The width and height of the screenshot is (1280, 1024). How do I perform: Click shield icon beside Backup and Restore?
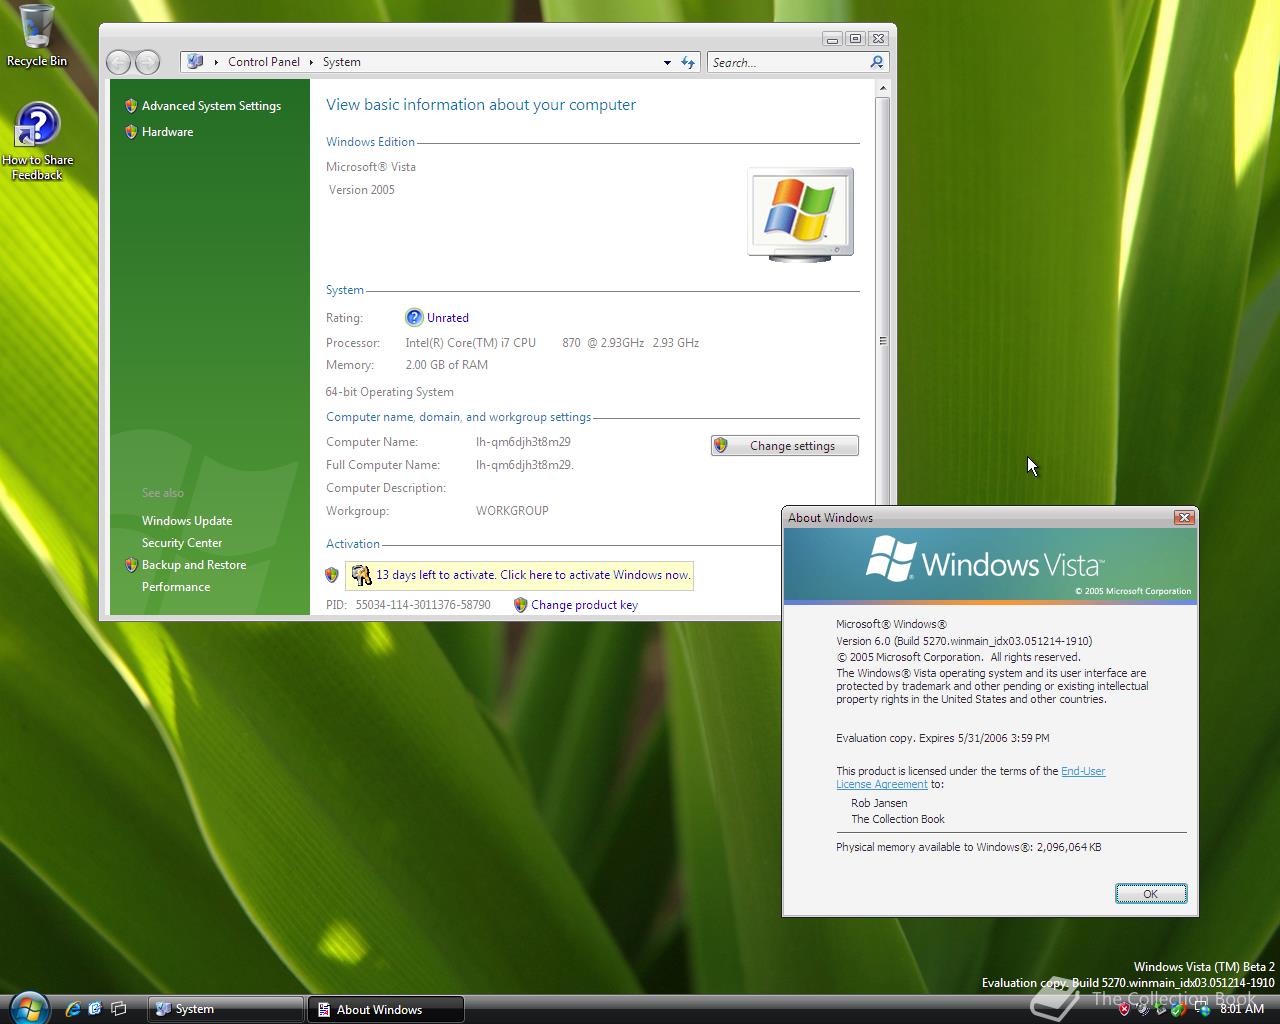click(x=131, y=565)
